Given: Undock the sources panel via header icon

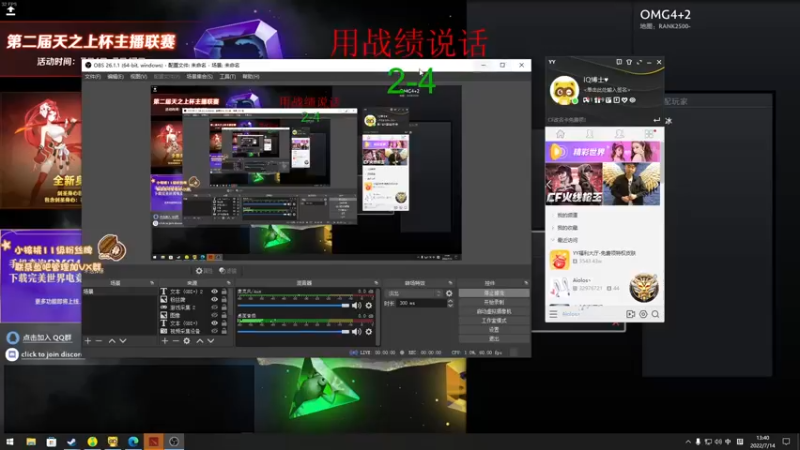Looking at the screenshot, I should click(x=229, y=283).
